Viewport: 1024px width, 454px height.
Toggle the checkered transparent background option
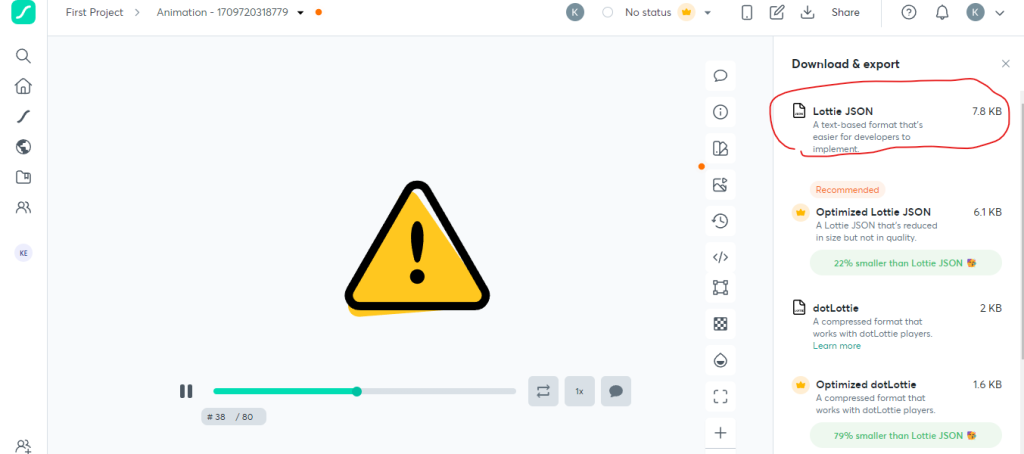(x=720, y=324)
